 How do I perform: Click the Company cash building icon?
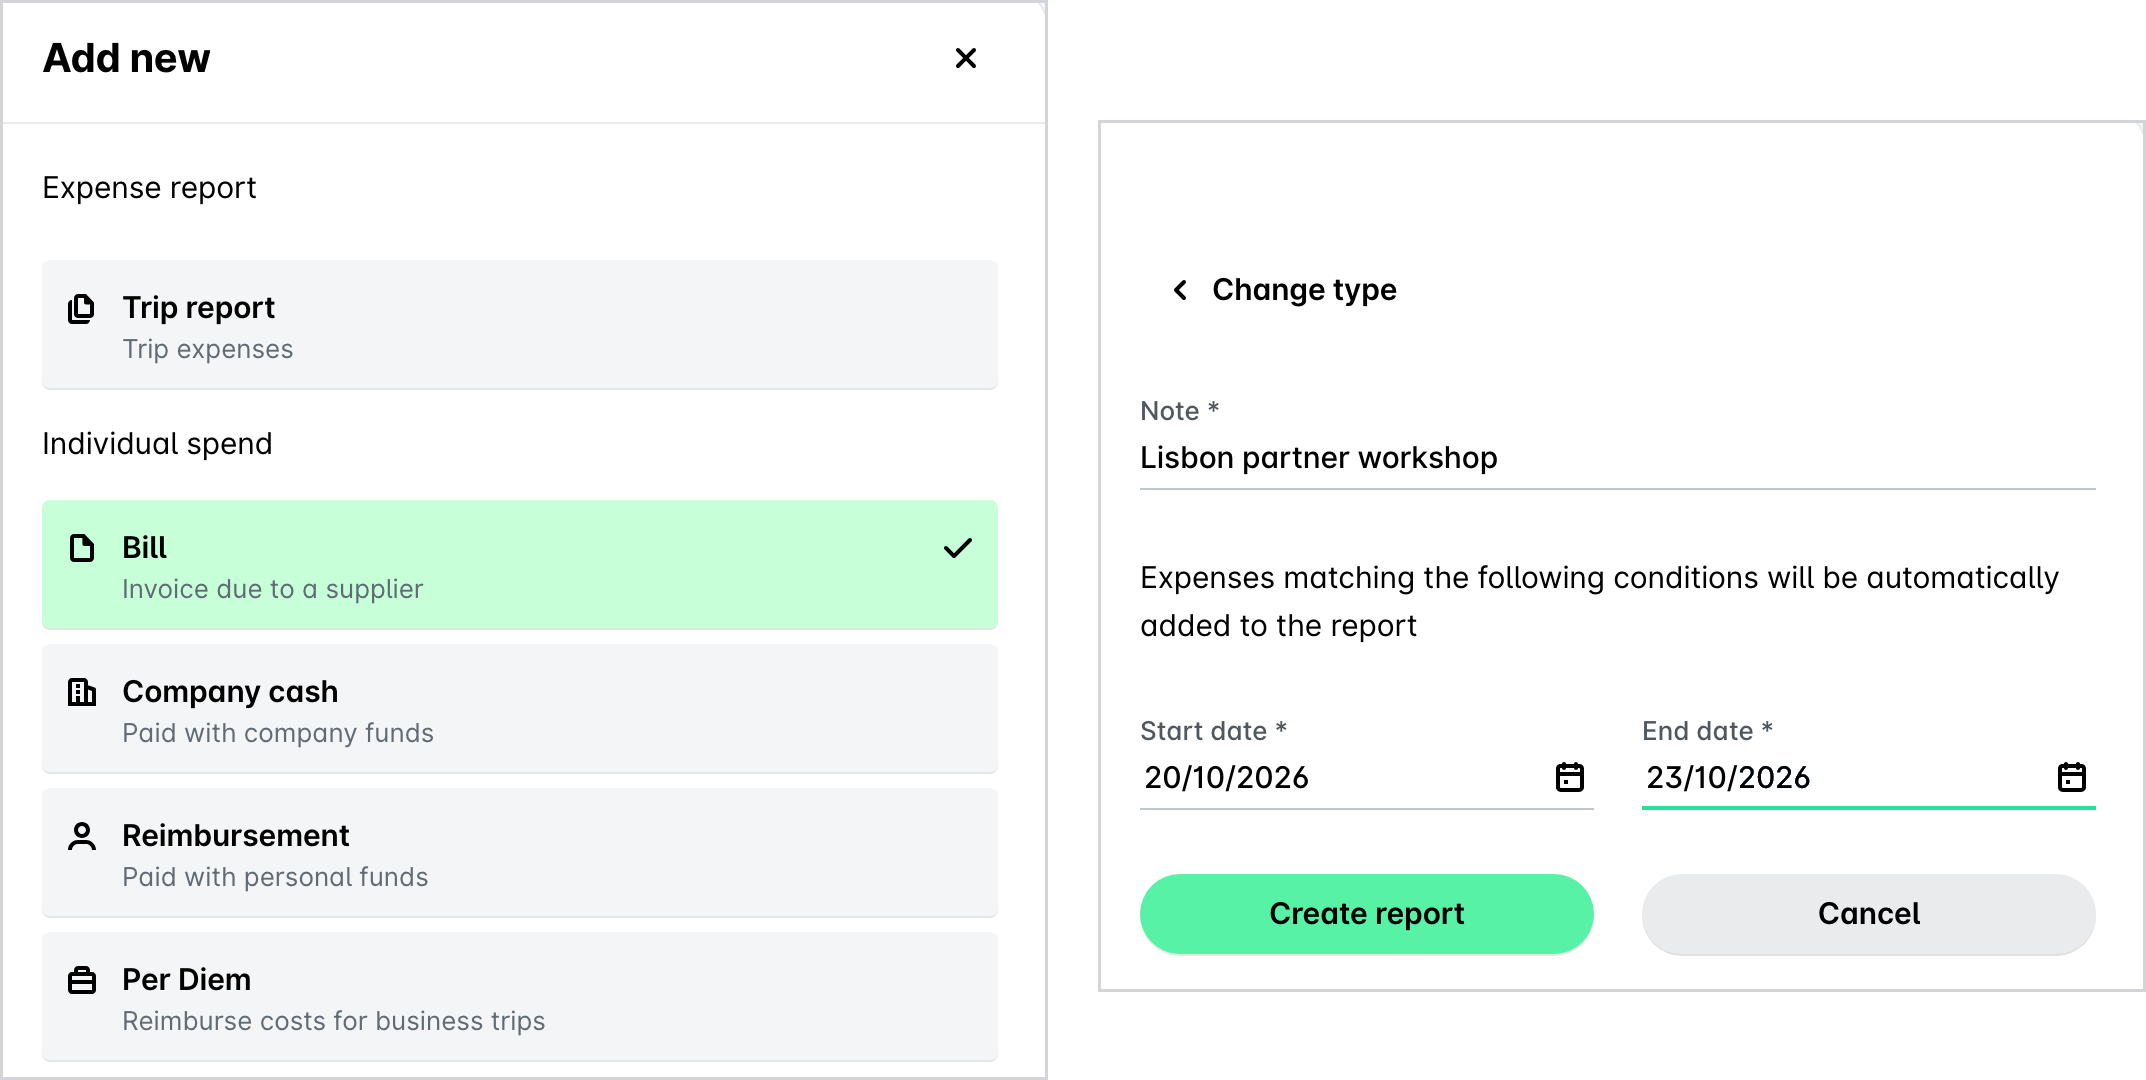81,692
